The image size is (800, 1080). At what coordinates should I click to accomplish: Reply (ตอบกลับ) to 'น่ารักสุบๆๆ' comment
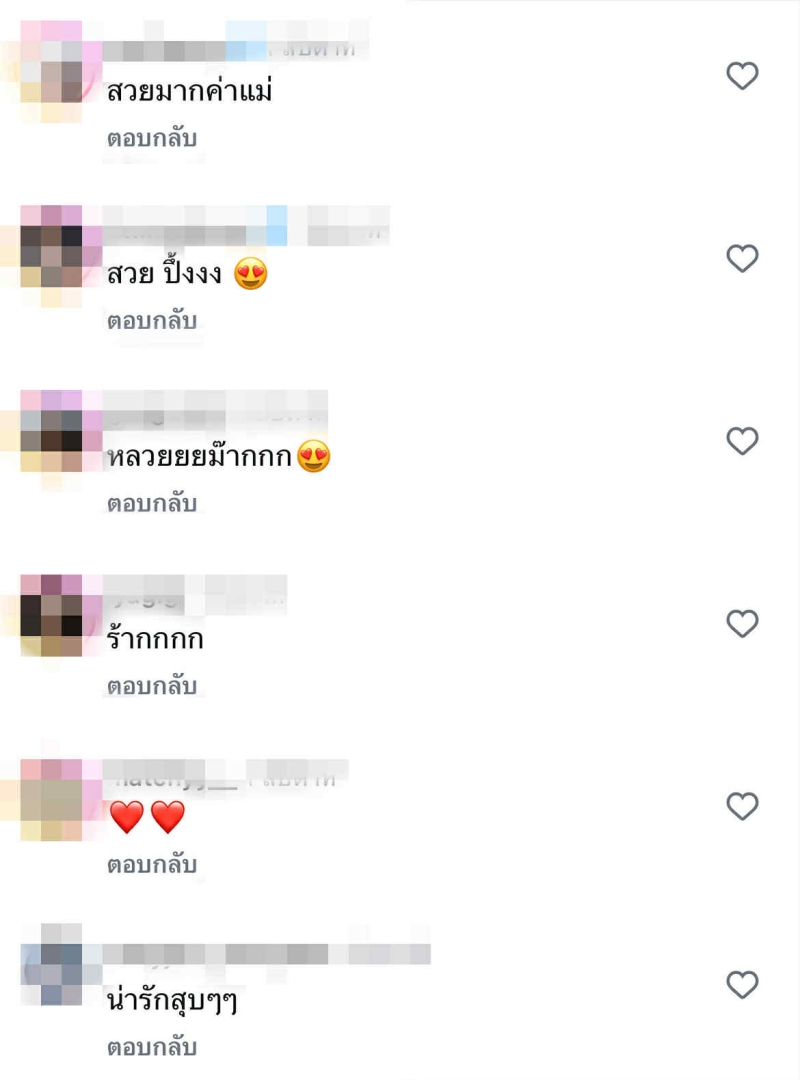(x=152, y=1047)
